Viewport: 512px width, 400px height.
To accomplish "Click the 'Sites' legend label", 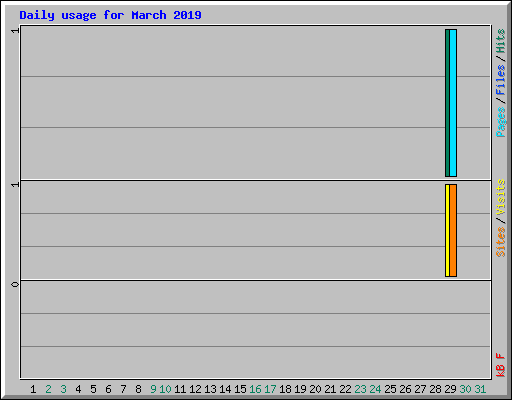I will click(x=500, y=242).
